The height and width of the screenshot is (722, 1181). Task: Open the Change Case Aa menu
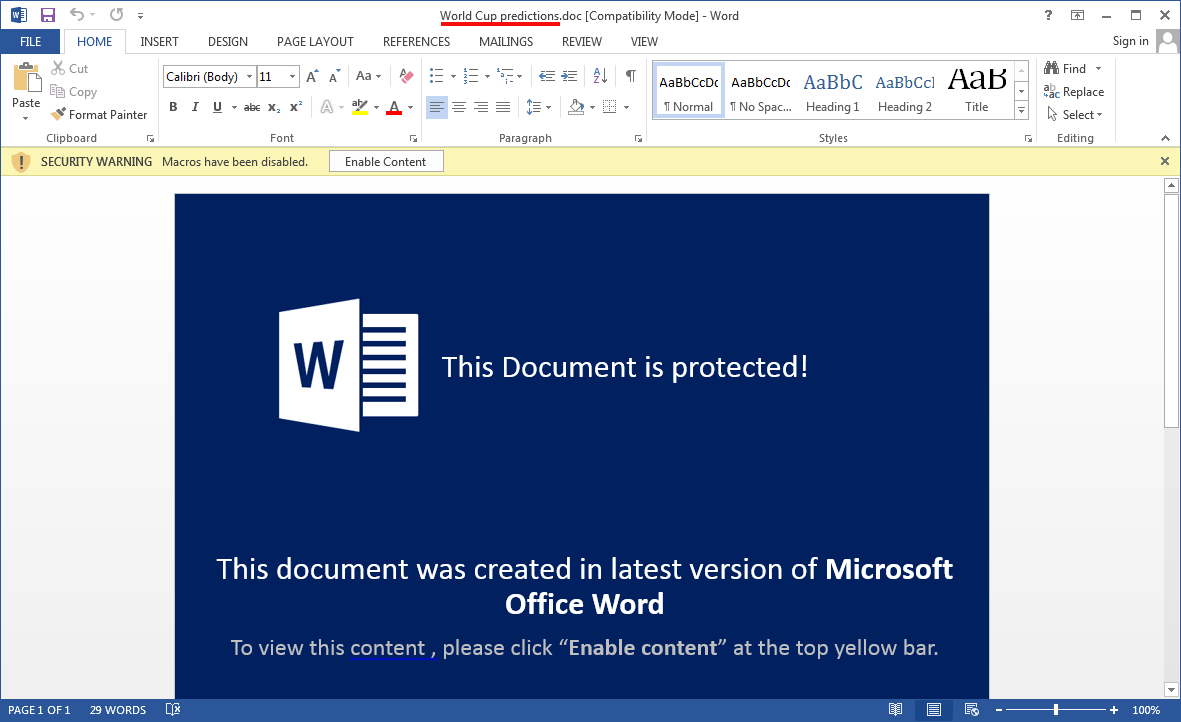(368, 76)
